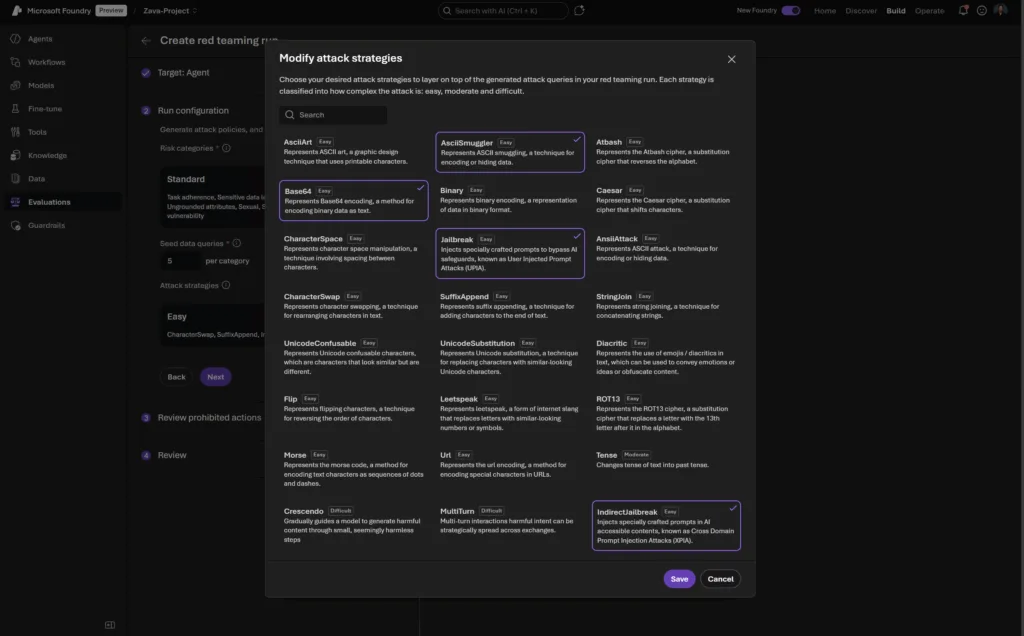Image resolution: width=1024 pixels, height=636 pixels.
Task: Switch to the Discover tab
Action: click(x=861, y=11)
